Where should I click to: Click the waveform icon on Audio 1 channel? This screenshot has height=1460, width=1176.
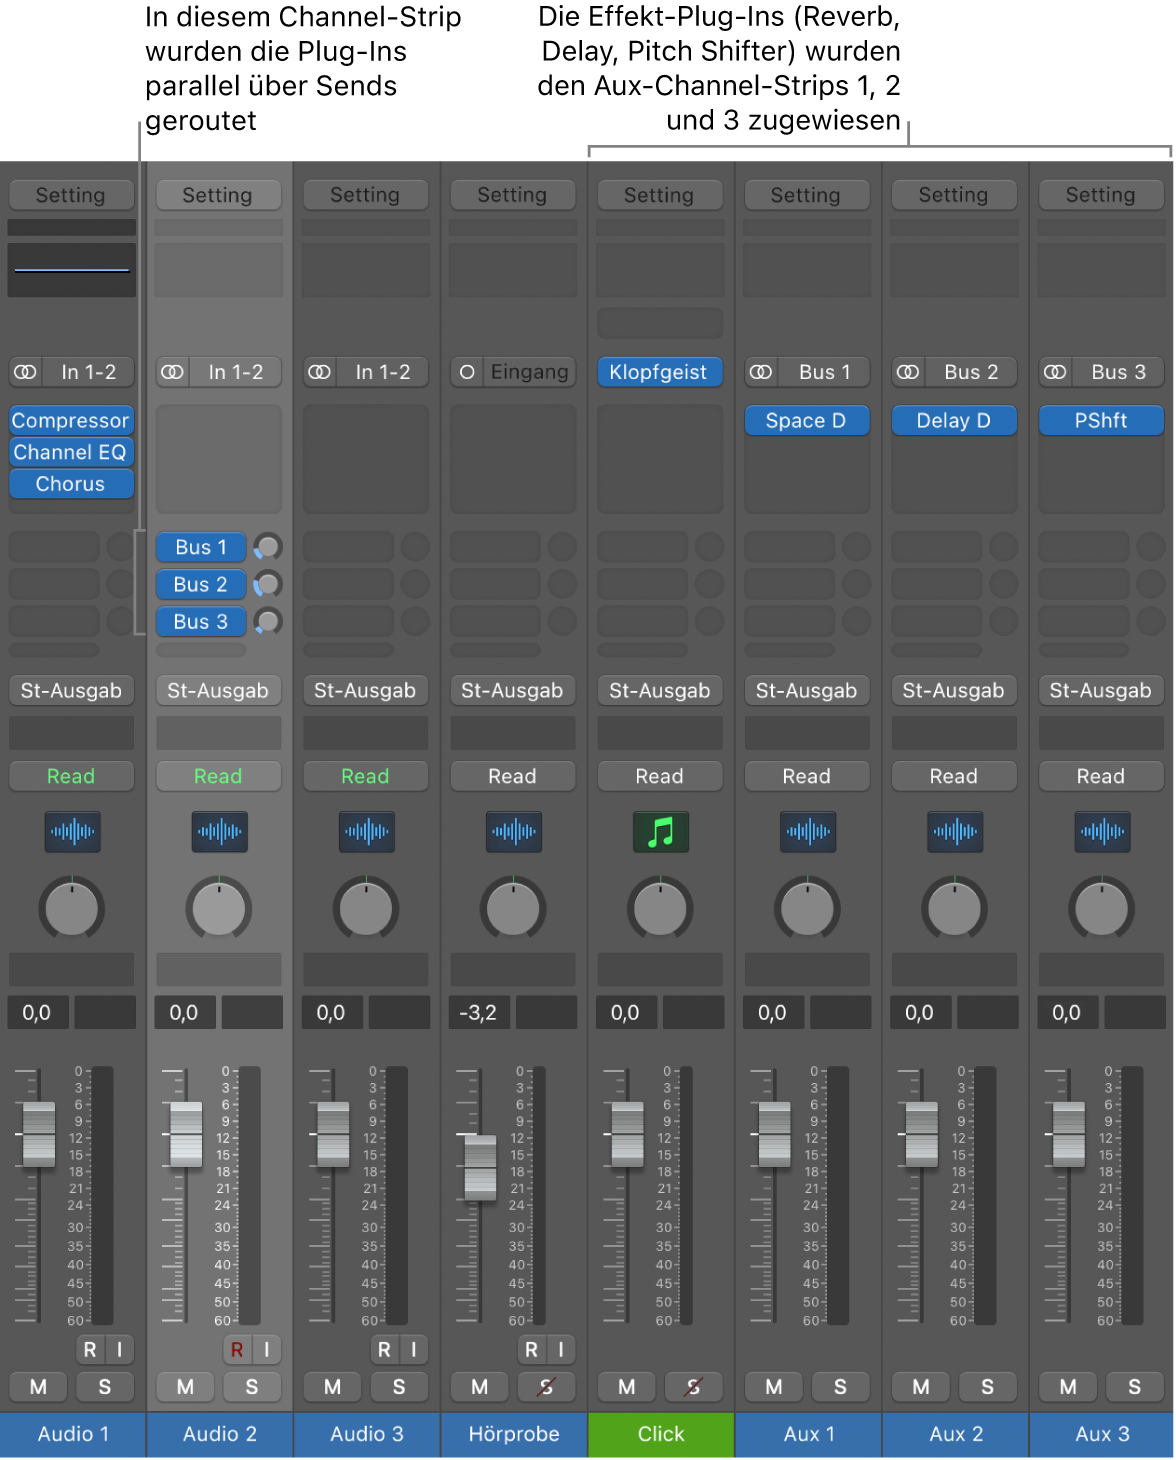71,832
